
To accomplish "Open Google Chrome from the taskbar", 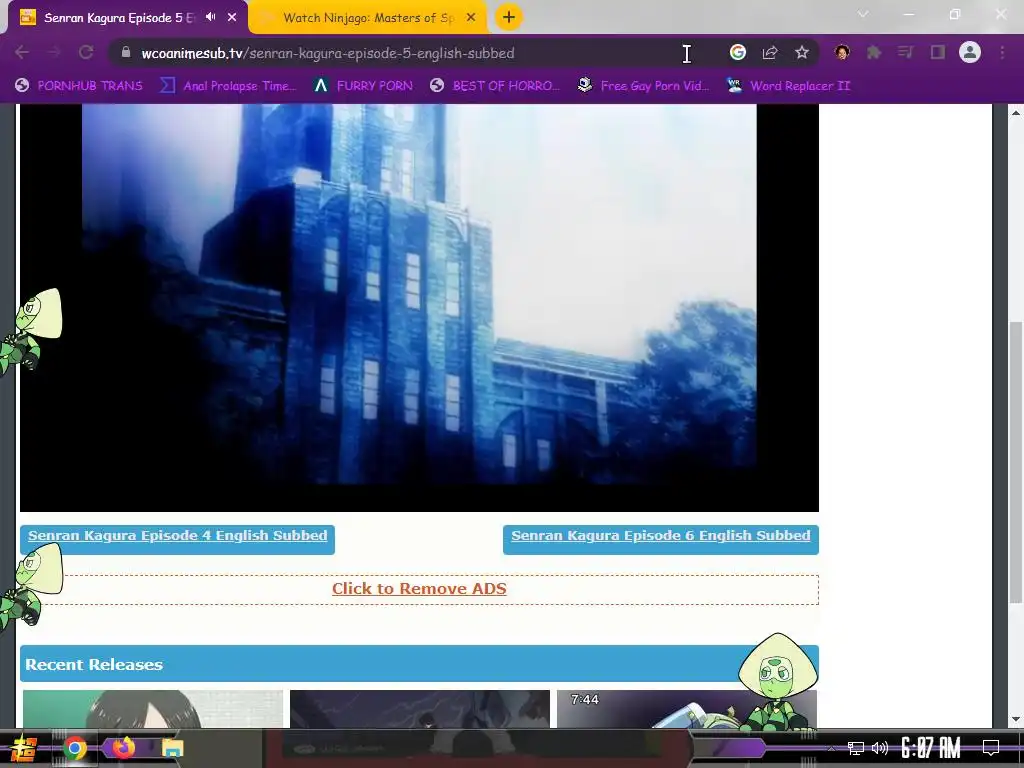I will pos(75,748).
